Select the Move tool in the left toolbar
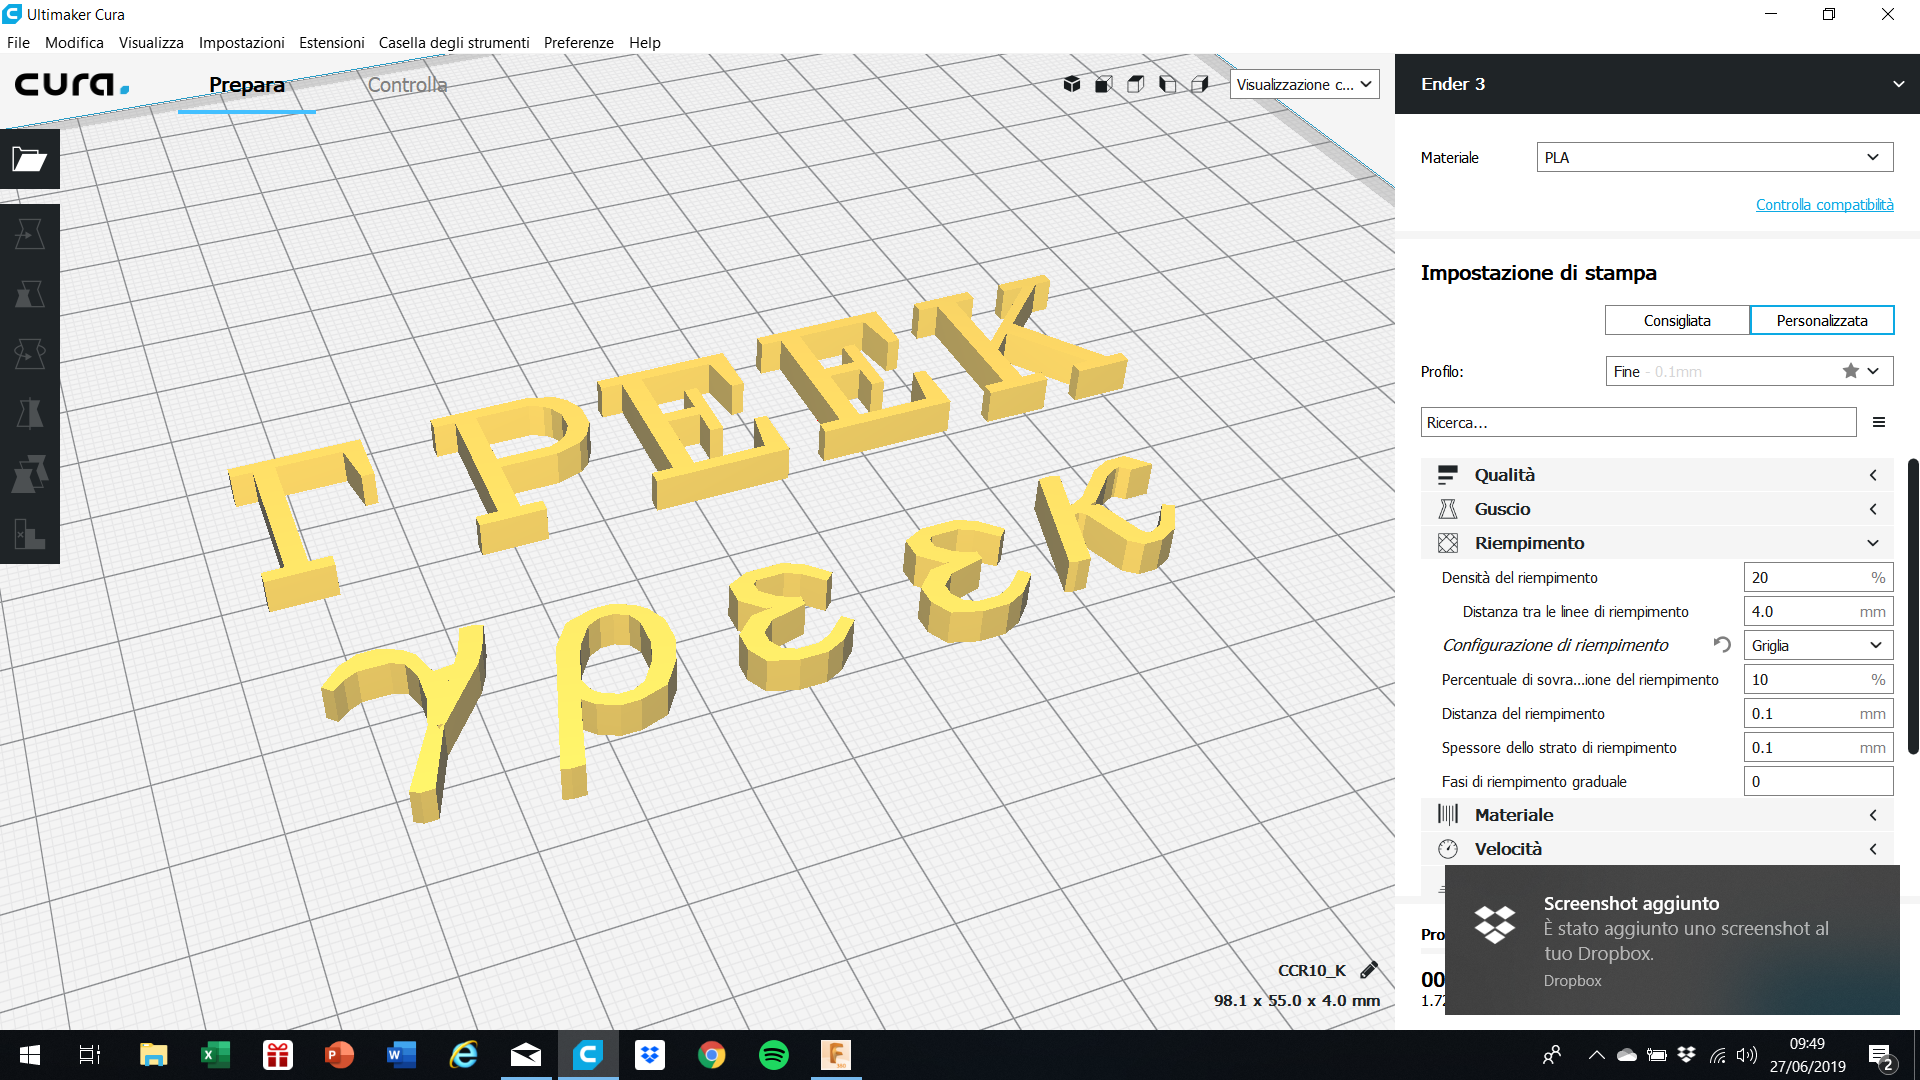Viewport: 1920px width, 1080px height. pyautogui.click(x=29, y=233)
